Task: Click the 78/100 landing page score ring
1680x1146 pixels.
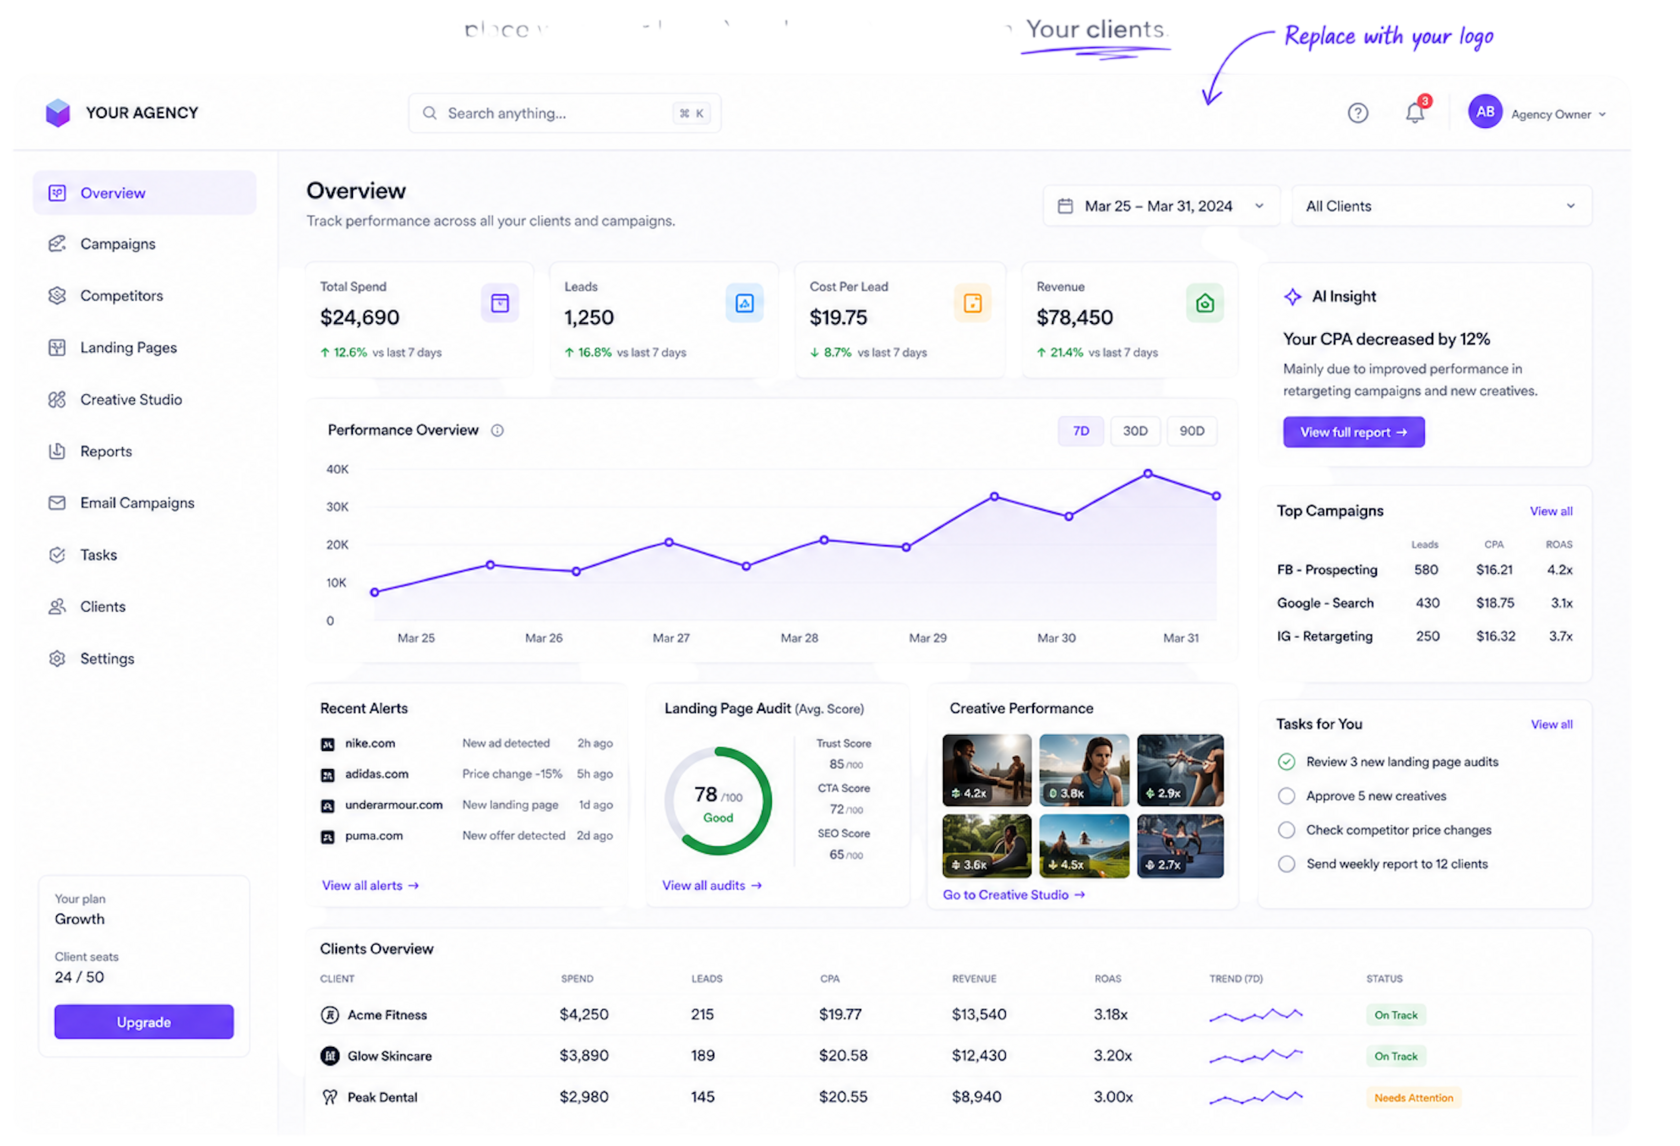Action: (x=718, y=801)
